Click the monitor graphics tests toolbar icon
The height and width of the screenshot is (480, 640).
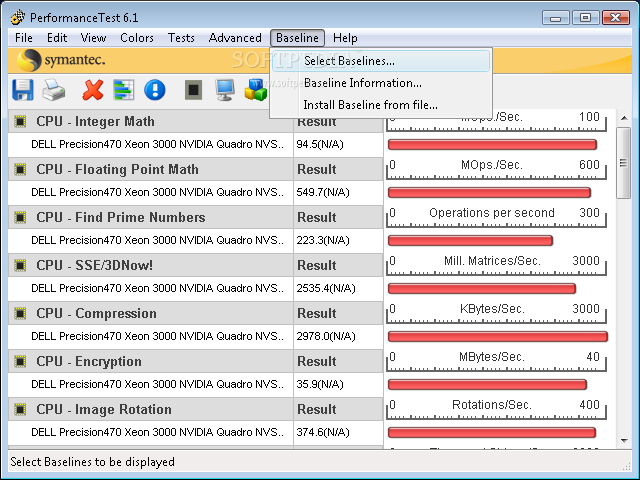(224, 90)
